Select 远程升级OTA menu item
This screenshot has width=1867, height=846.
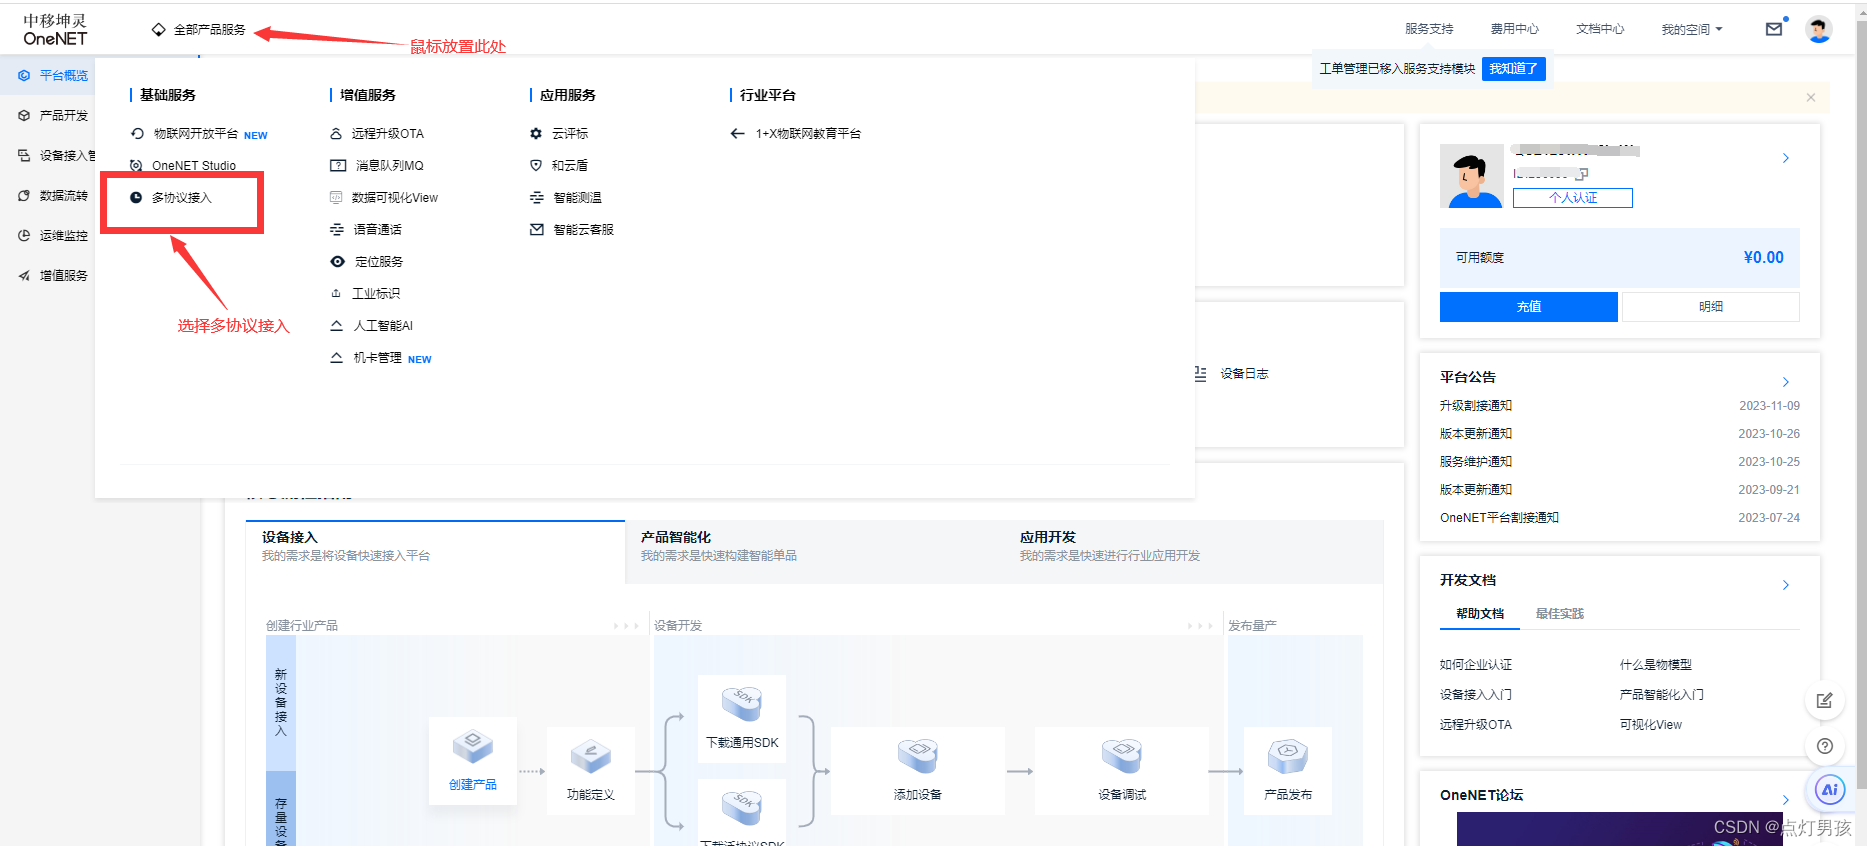pyautogui.click(x=377, y=134)
